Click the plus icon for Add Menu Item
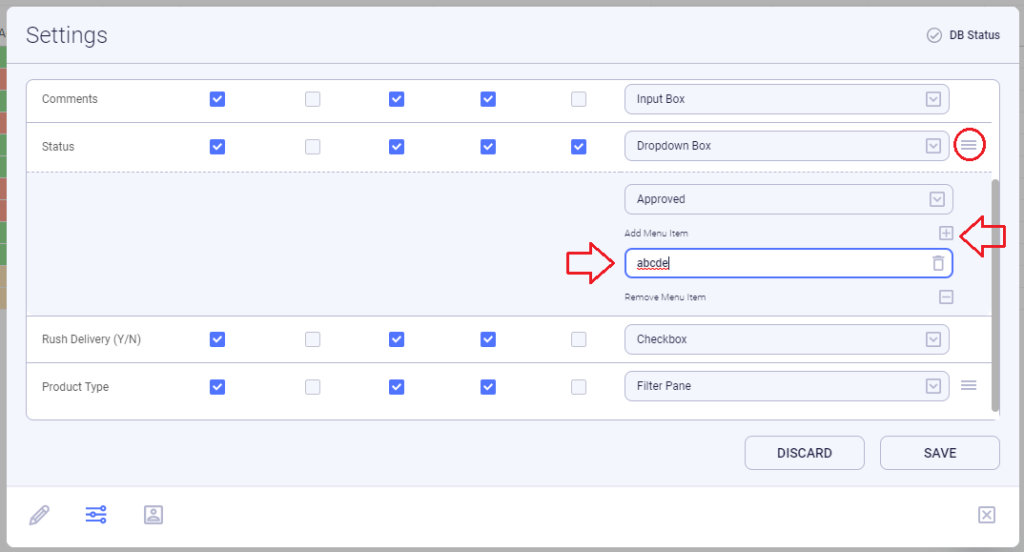The image size is (1024, 552). [946, 233]
